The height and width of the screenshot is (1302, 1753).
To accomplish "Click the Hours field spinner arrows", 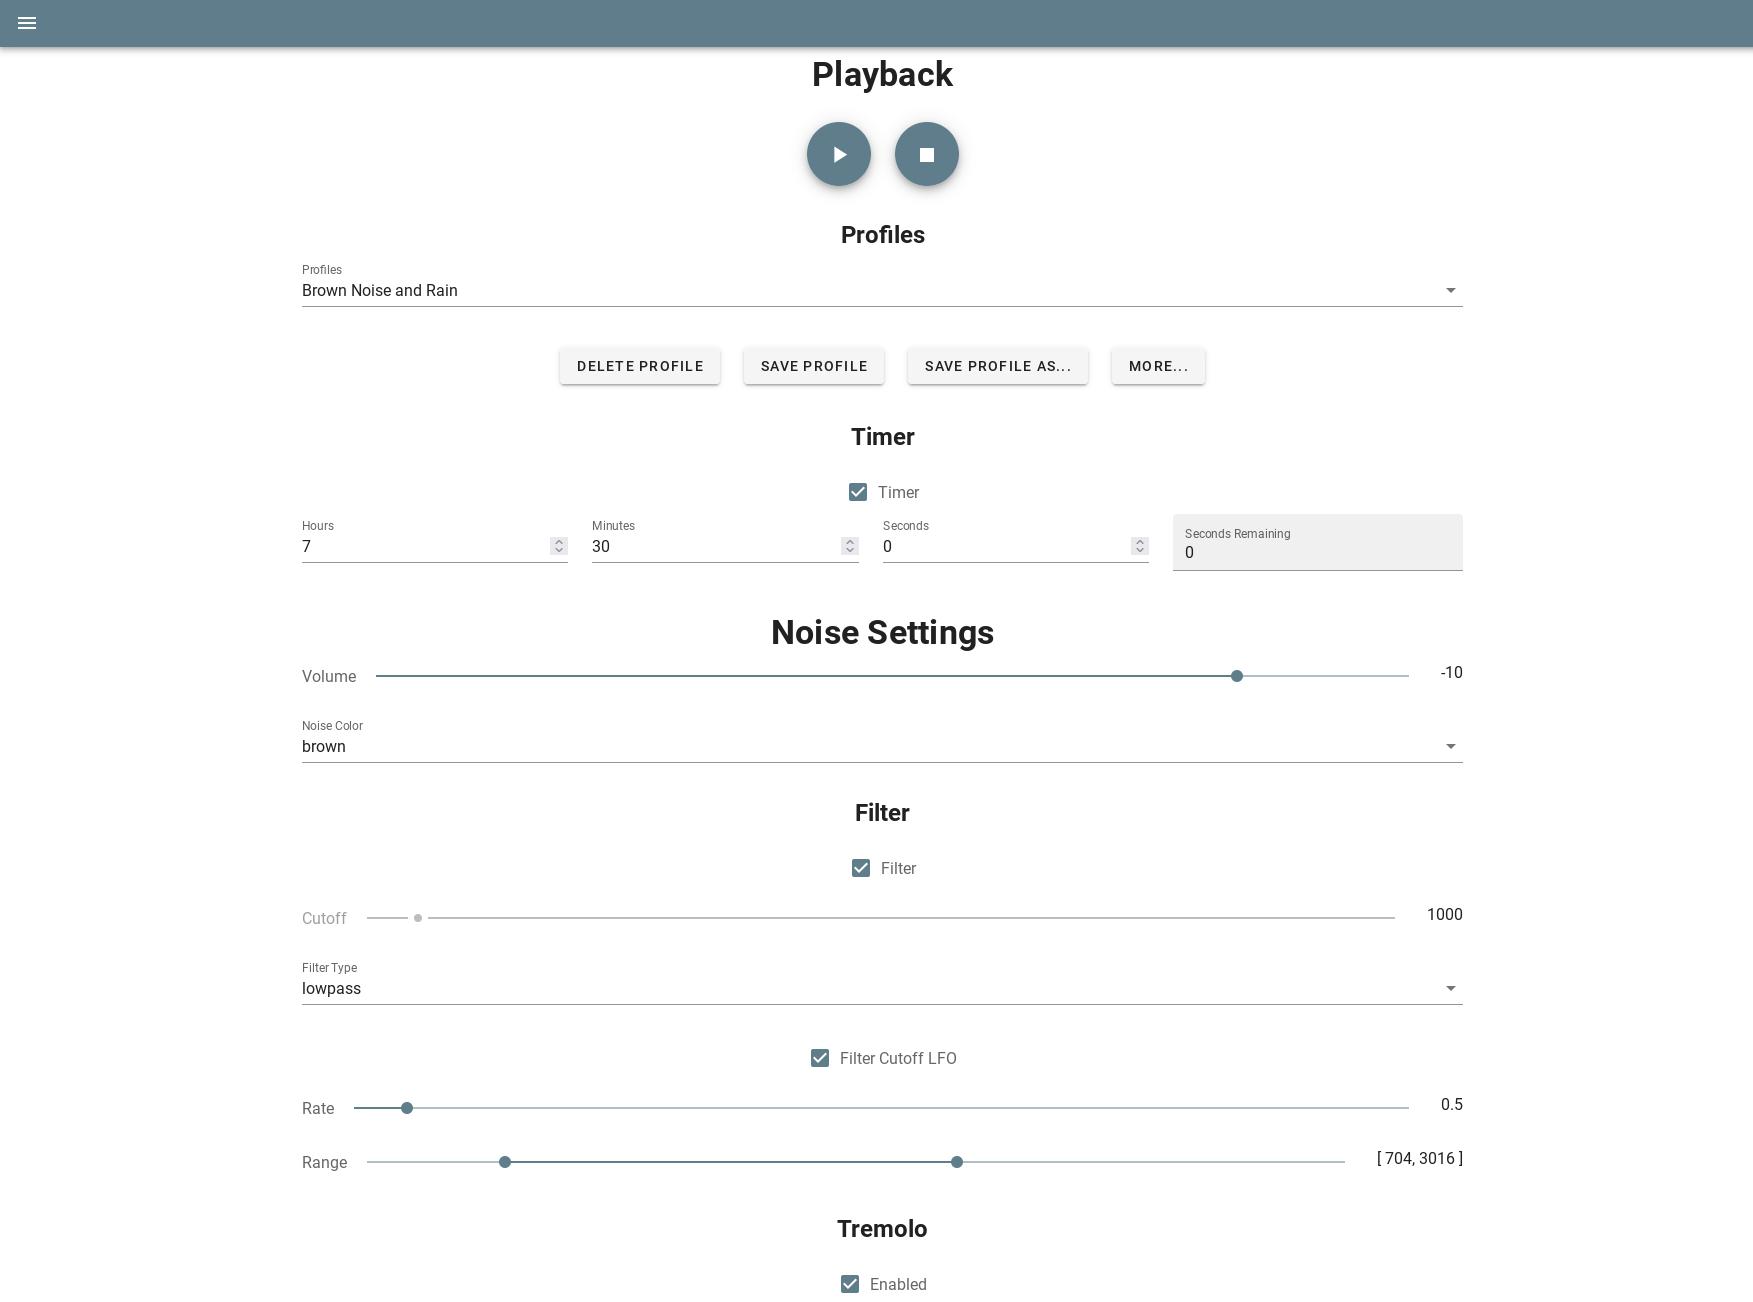I will pos(559,546).
